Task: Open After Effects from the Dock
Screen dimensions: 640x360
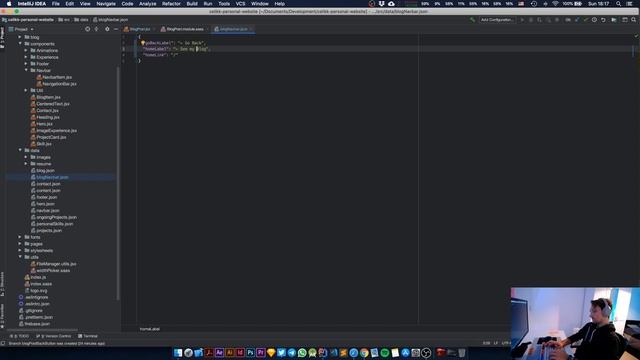Action: [x=219, y=353]
